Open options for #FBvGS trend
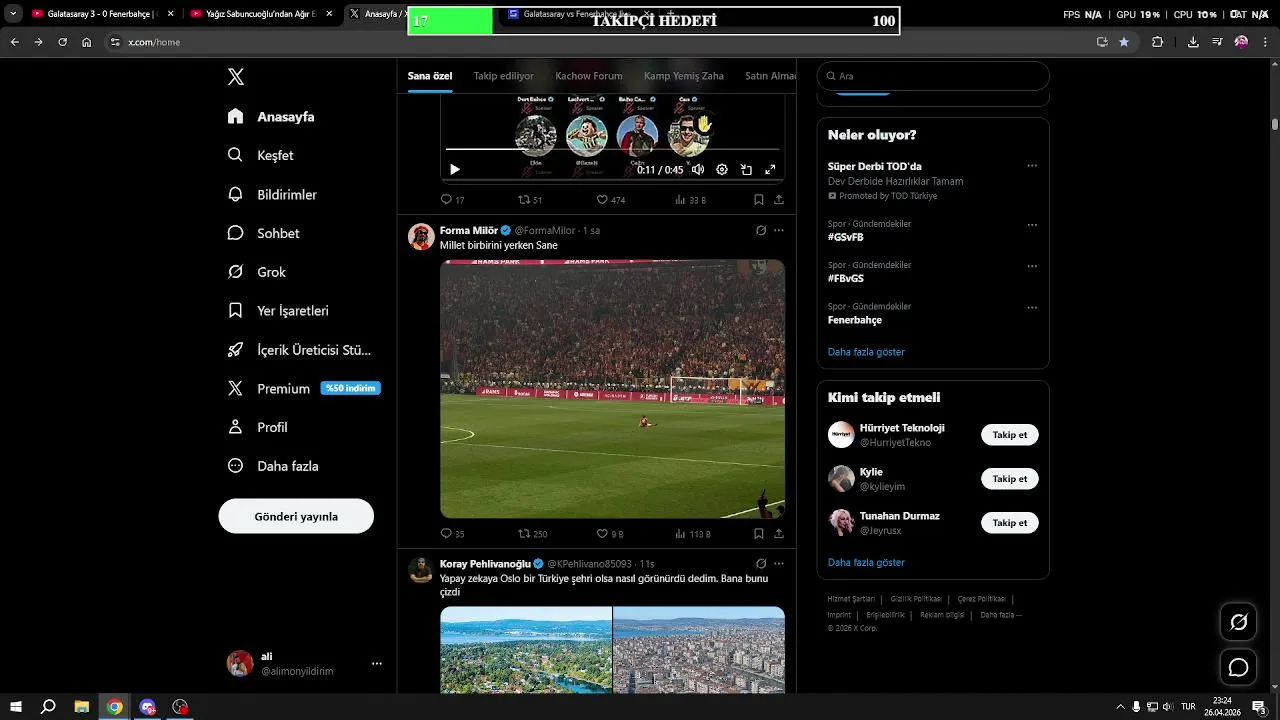 [1032, 266]
